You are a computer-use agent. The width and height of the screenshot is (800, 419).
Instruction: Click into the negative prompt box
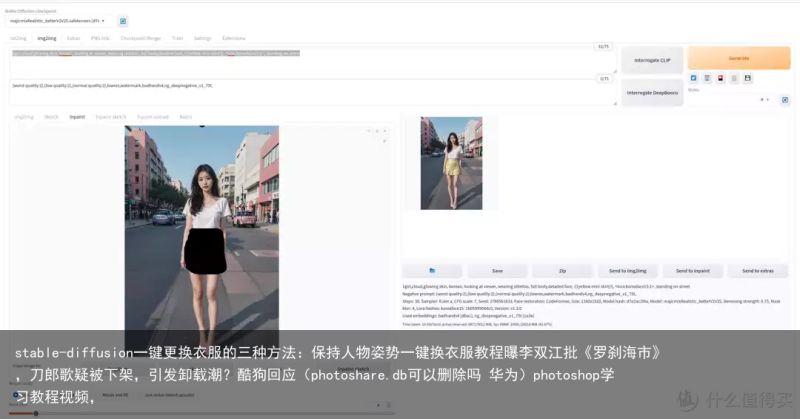312,93
